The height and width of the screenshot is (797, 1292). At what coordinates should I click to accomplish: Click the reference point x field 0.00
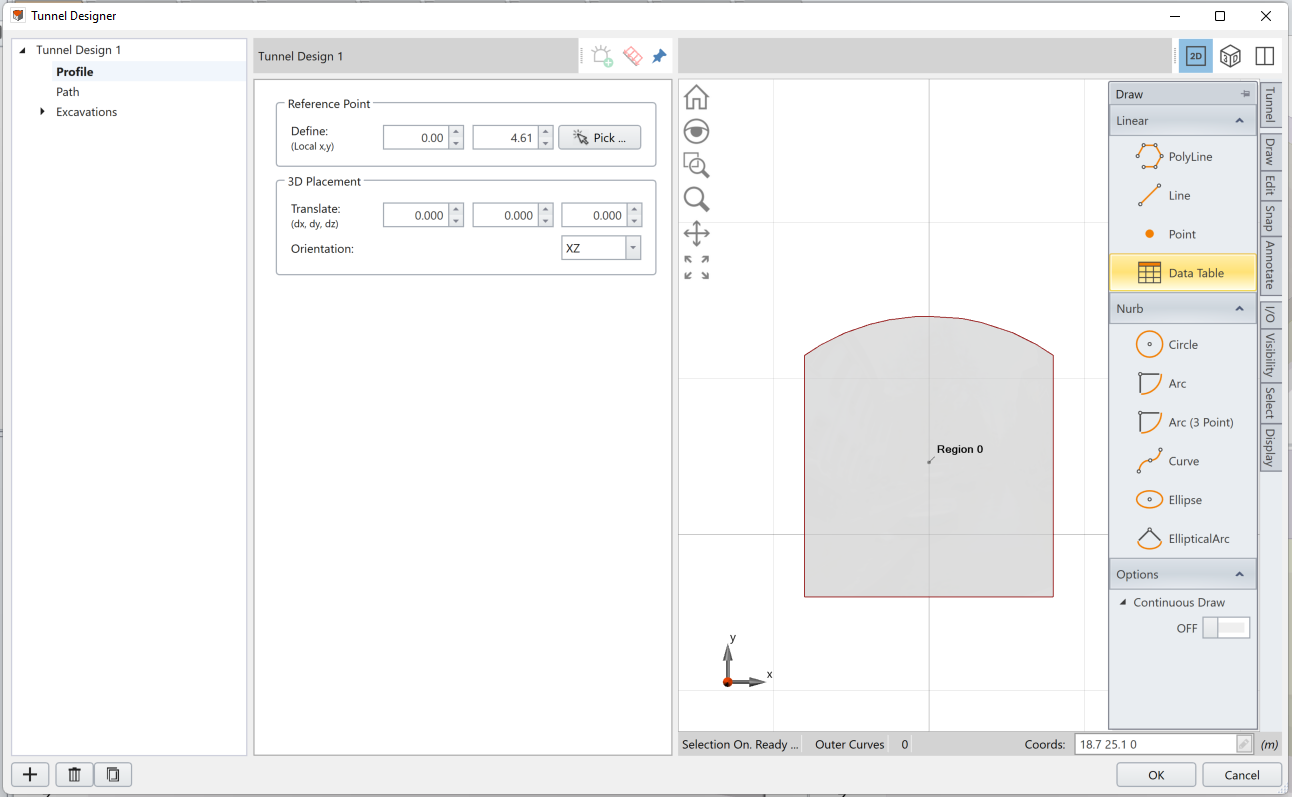416,138
